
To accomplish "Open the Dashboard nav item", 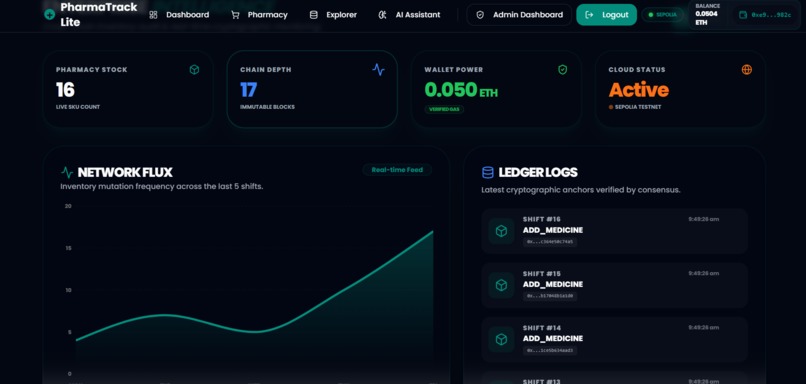I will coord(179,15).
